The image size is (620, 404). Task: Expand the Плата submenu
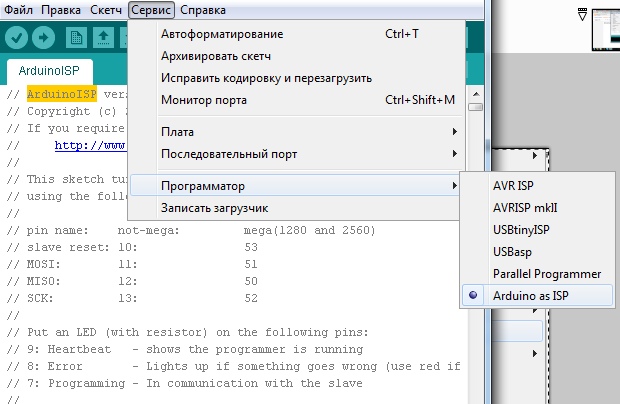[x=297, y=132]
